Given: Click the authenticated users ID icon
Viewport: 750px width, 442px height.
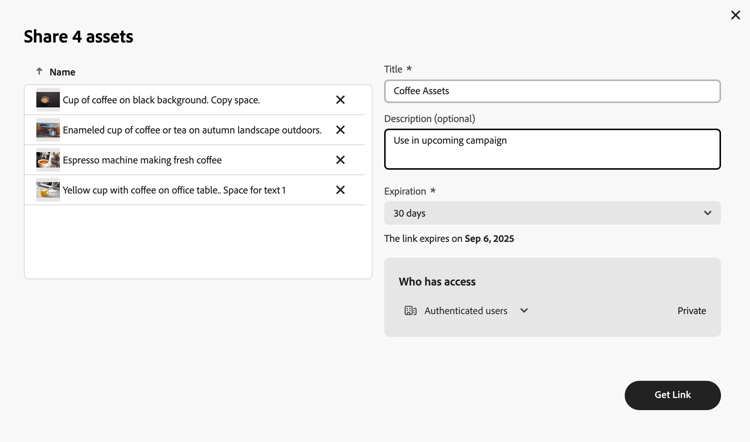Looking at the screenshot, I should point(410,311).
